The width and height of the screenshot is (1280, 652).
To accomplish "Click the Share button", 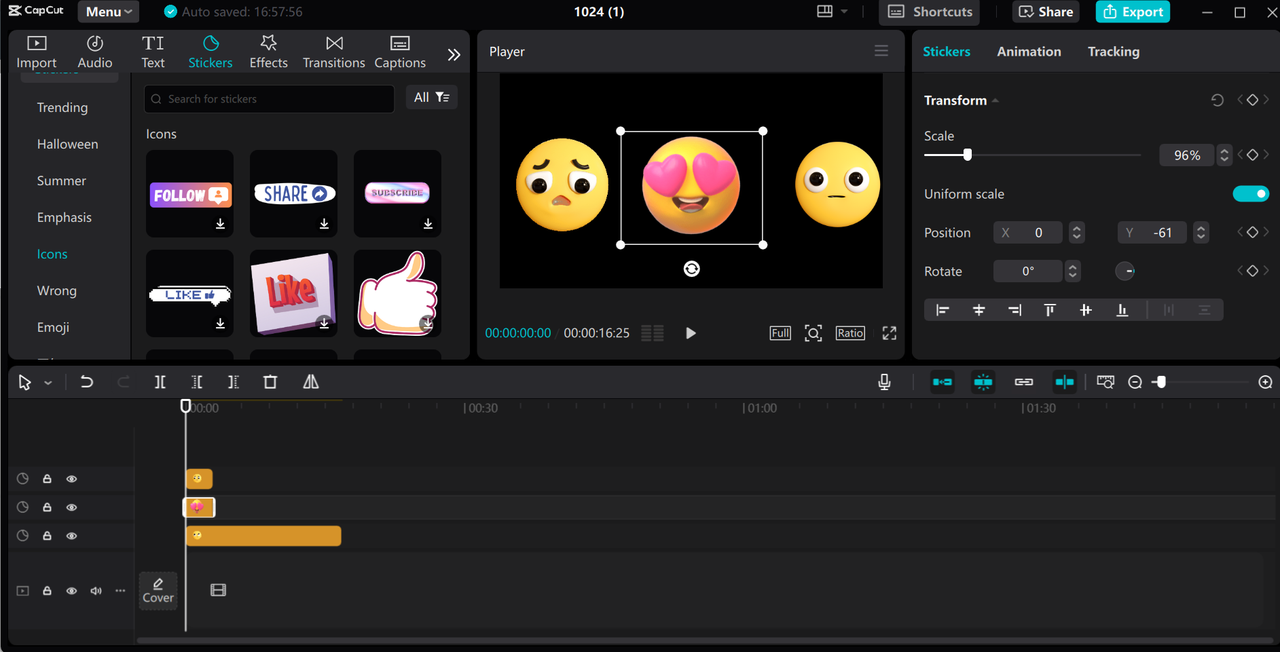I will tap(1045, 12).
